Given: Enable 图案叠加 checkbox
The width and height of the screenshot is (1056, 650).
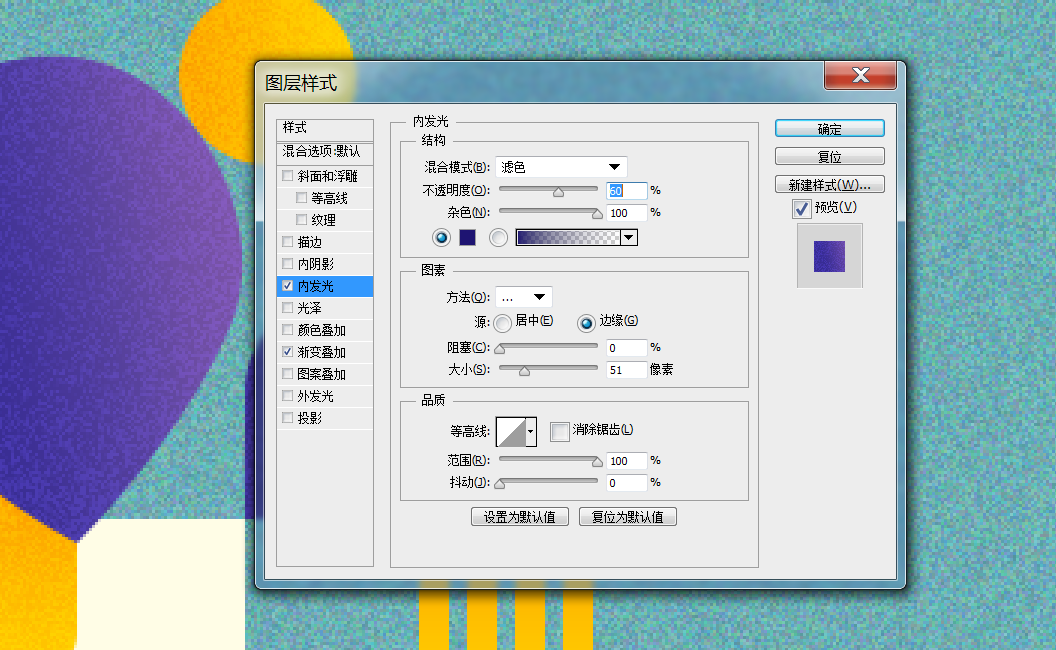Looking at the screenshot, I should click(x=288, y=374).
